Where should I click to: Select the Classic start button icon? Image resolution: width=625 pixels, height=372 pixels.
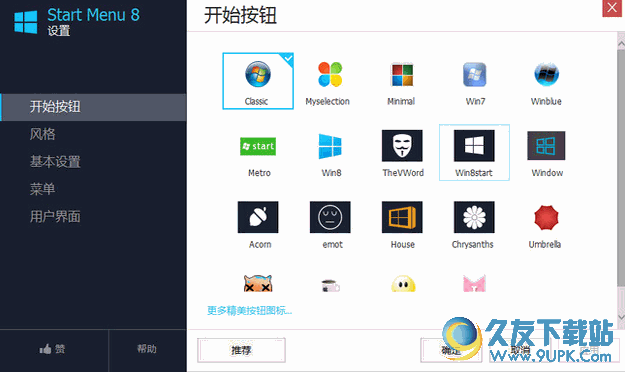coord(258,81)
